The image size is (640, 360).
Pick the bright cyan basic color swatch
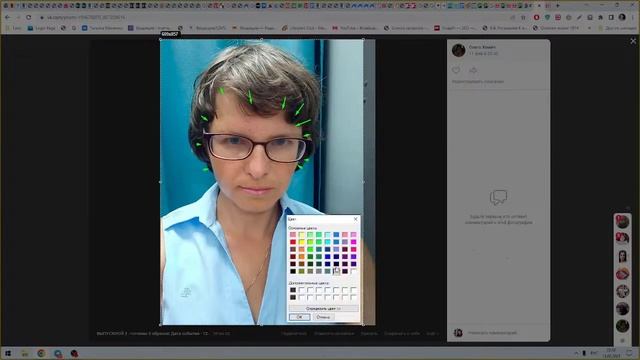(327, 242)
